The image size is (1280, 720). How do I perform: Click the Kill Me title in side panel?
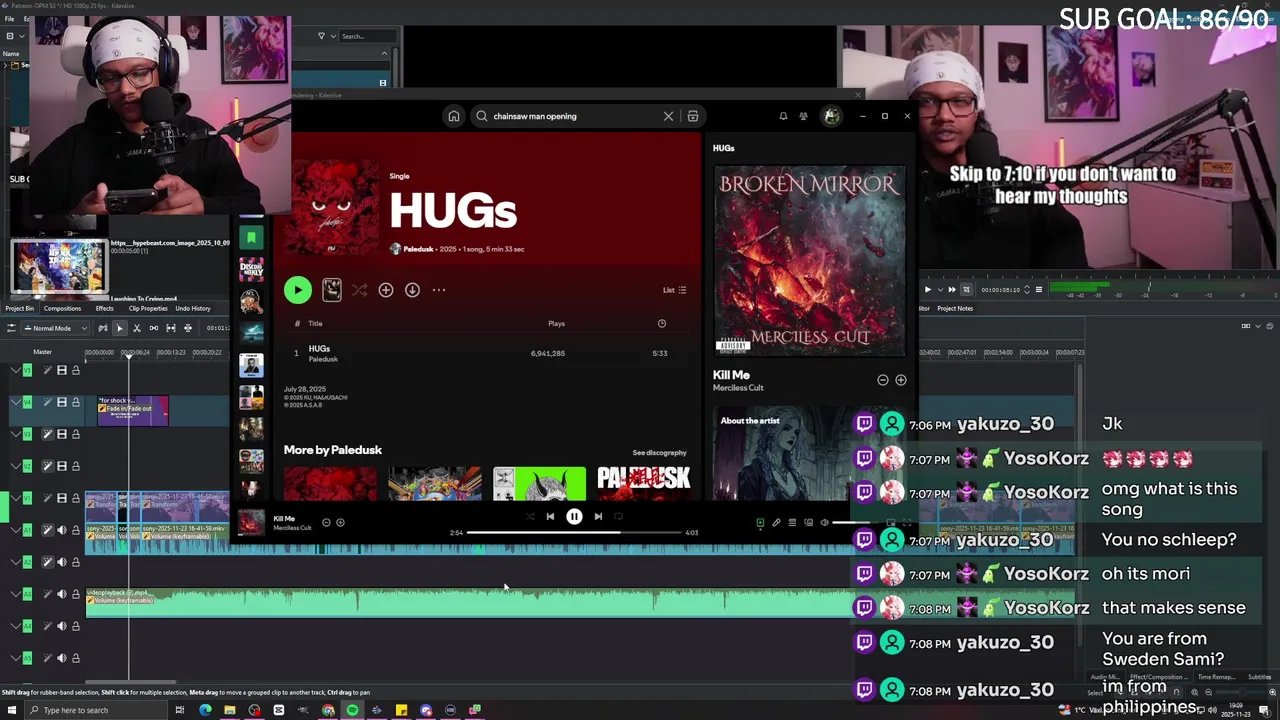click(731, 375)
